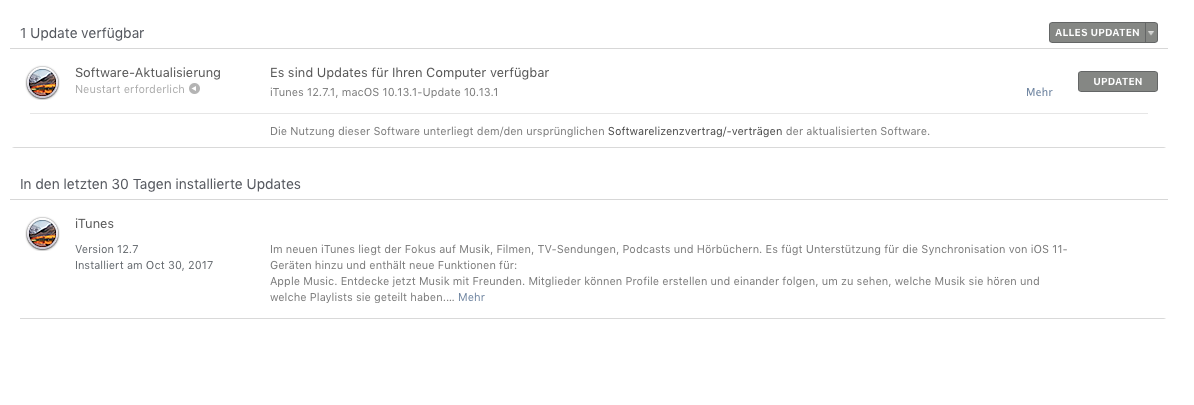Select the iTunes title under installed updates
The height and width of the screenshot is (405, 1194).
point(94,224)
